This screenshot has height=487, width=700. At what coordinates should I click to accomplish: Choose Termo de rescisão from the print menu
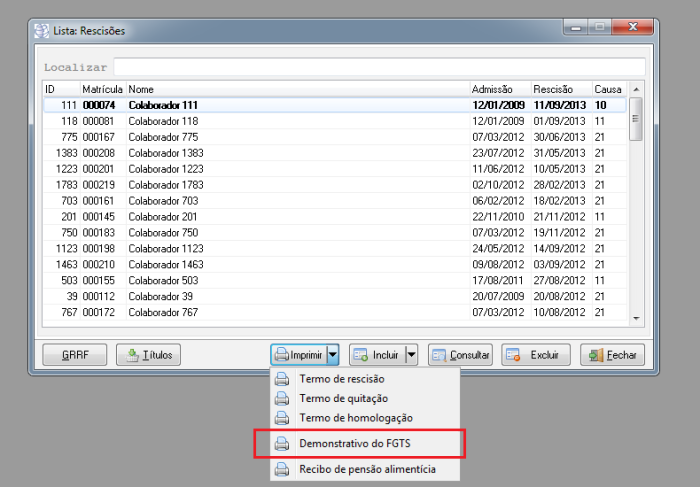(x=341, y=379)
